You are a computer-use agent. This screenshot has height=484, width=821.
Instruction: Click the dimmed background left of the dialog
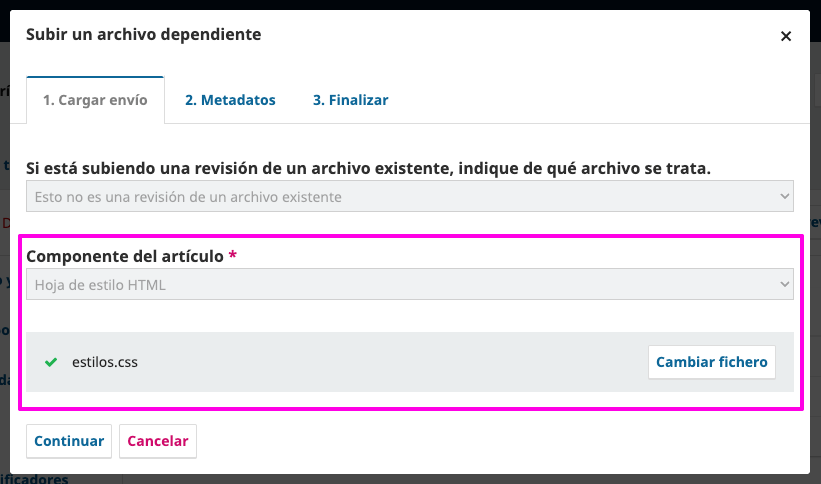point(4,300)
